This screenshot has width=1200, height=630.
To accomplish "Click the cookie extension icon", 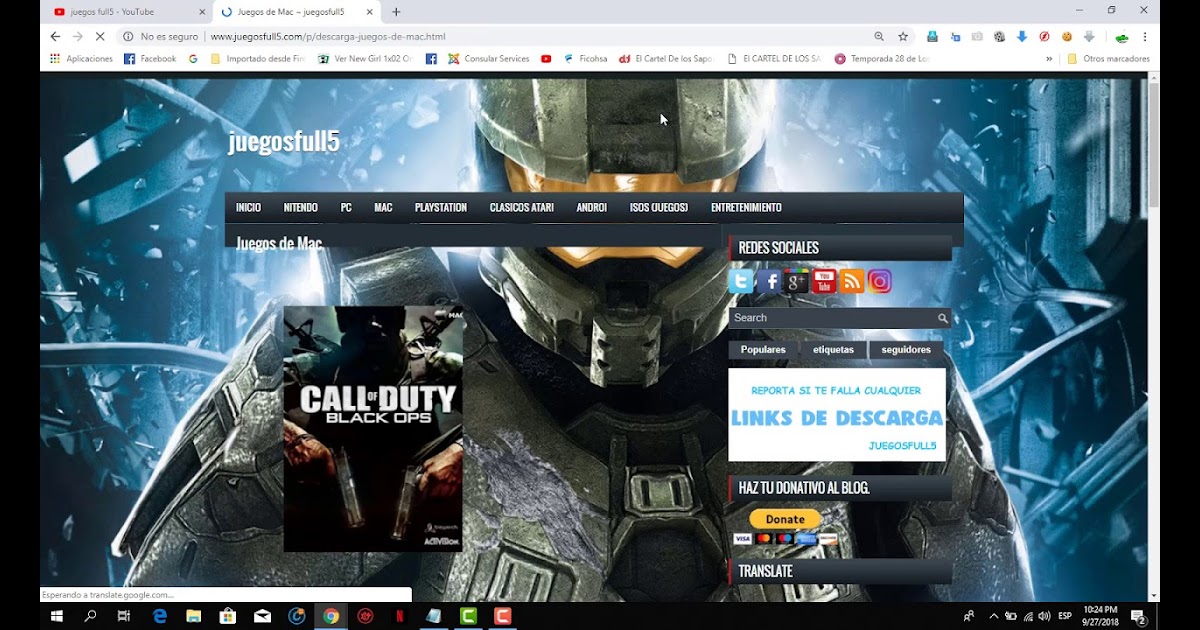I will pyautogui.click(x=1067, y=36).
